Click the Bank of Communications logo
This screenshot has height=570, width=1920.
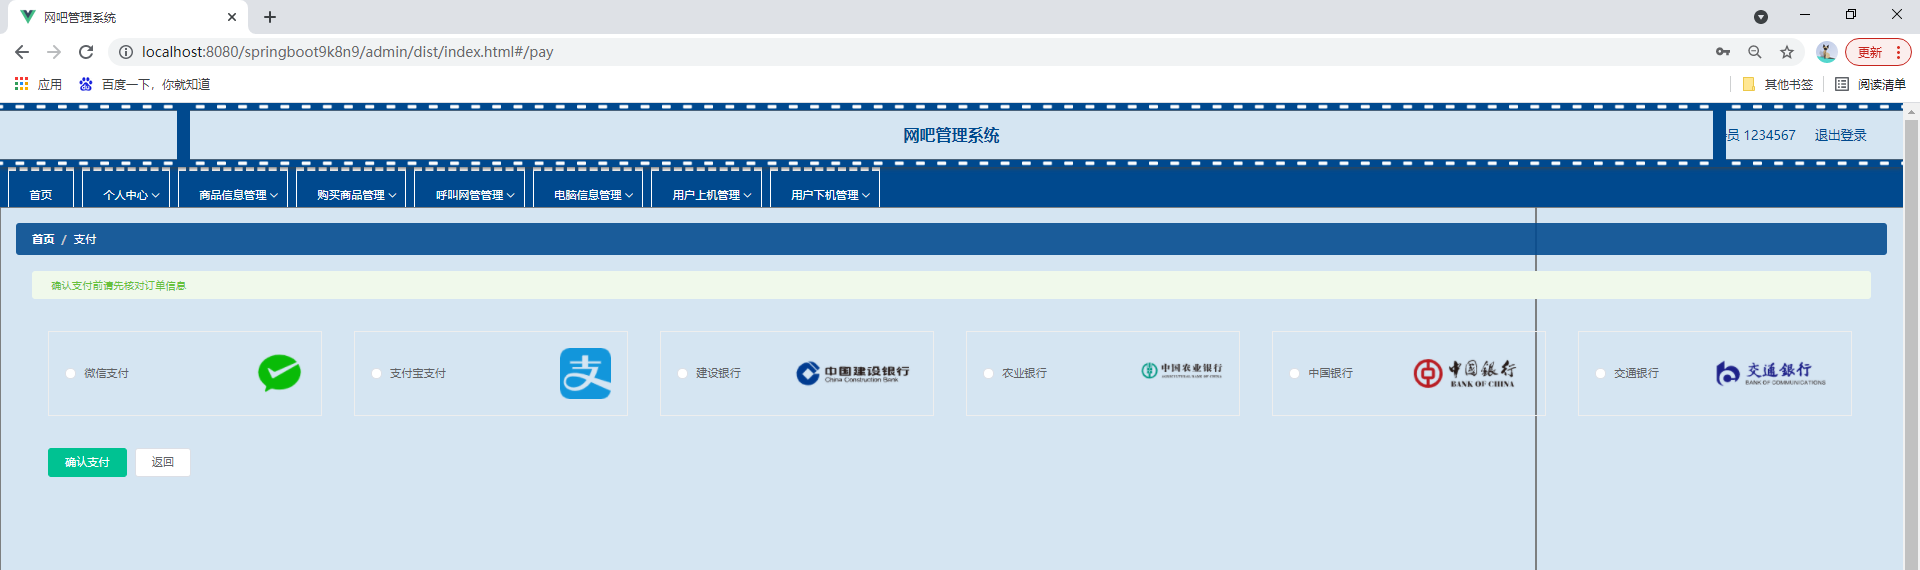click(x=1771, y=373)
